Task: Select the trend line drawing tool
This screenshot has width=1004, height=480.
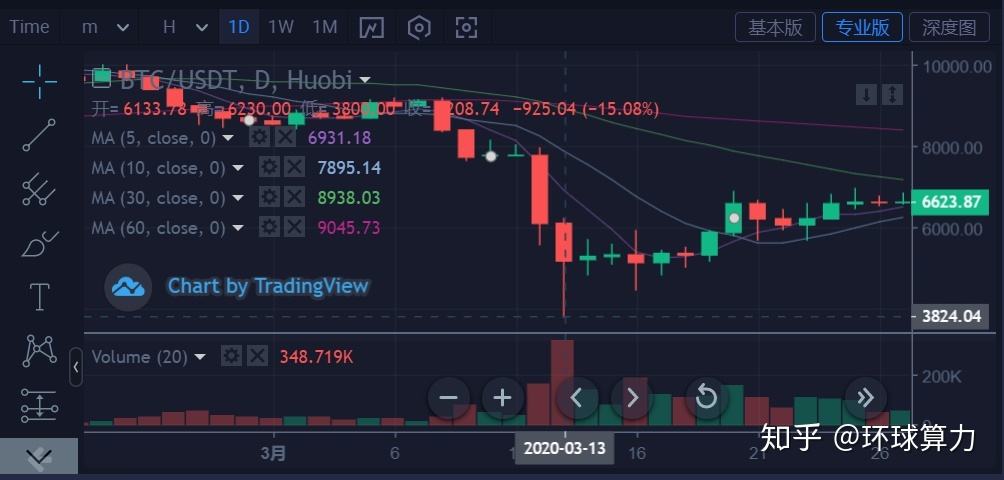Action: (x=40, y=135)
